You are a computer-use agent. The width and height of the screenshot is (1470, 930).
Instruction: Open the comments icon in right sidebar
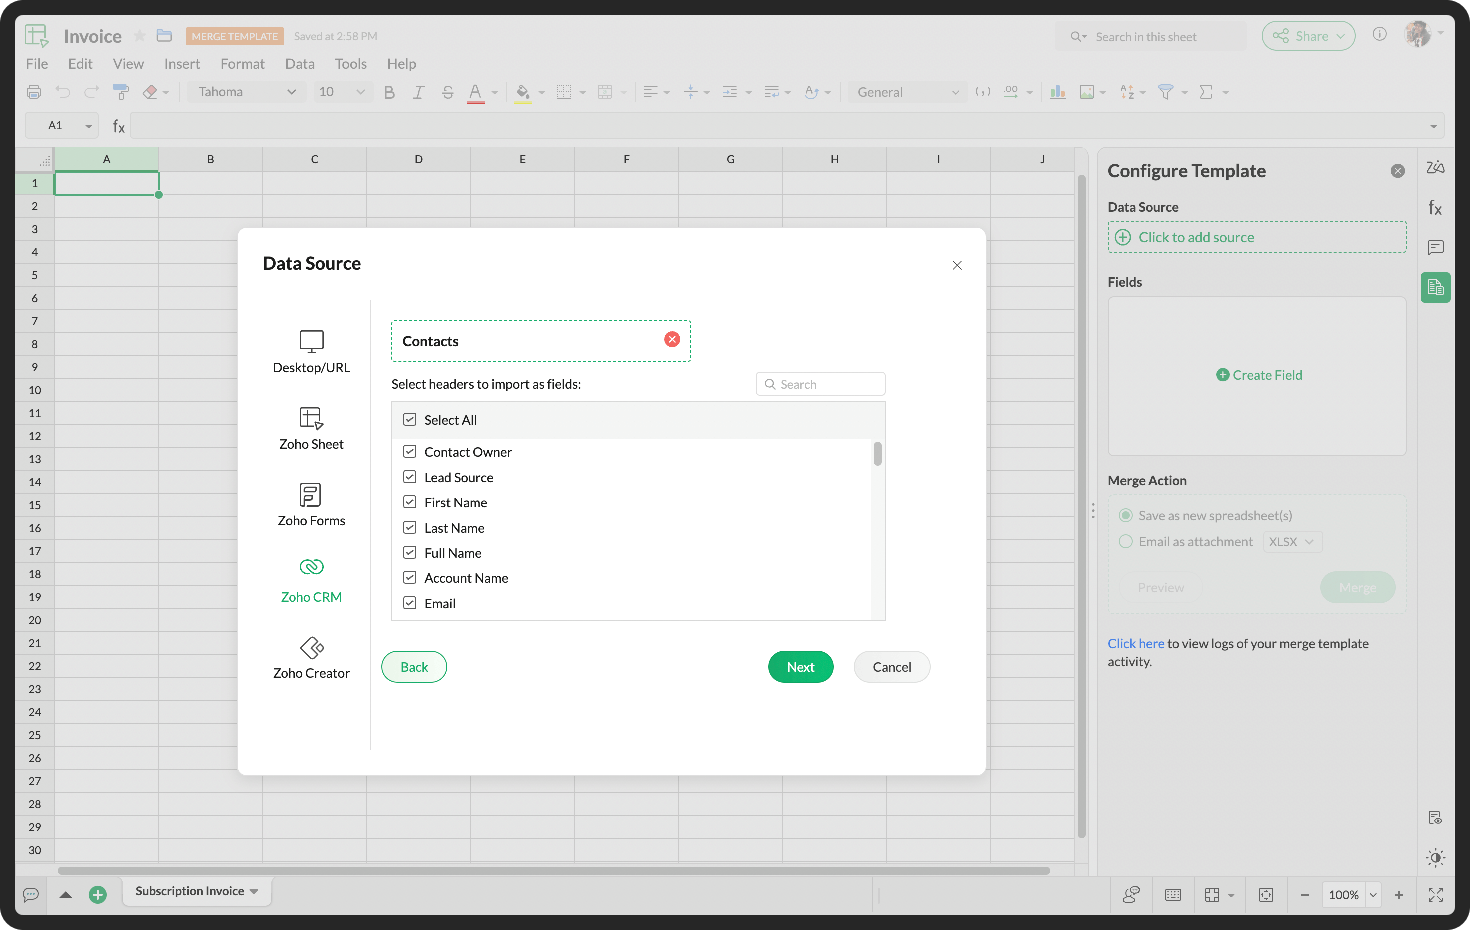(x=1435, y=247)
